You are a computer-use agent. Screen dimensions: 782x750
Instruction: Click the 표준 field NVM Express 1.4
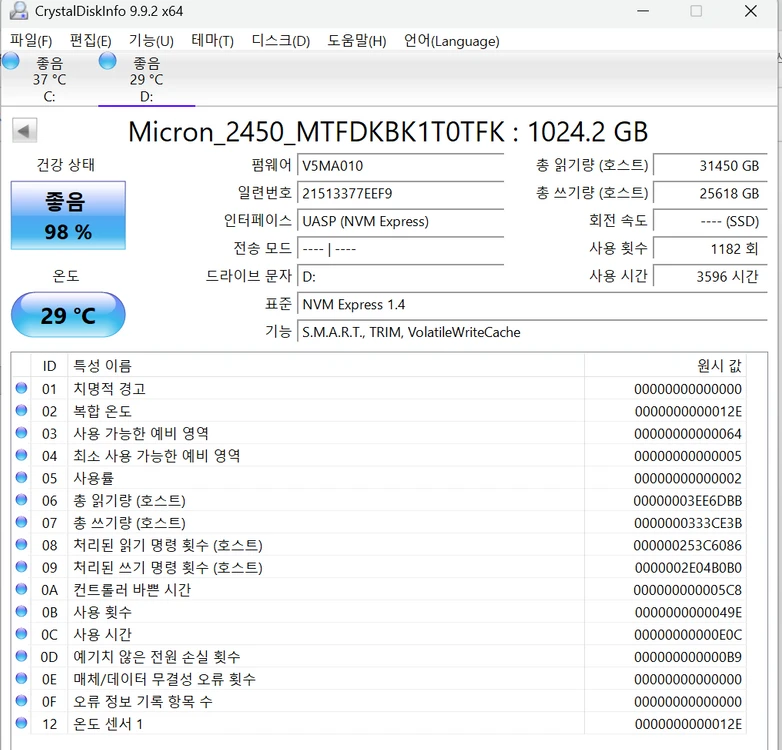point(532,304)
